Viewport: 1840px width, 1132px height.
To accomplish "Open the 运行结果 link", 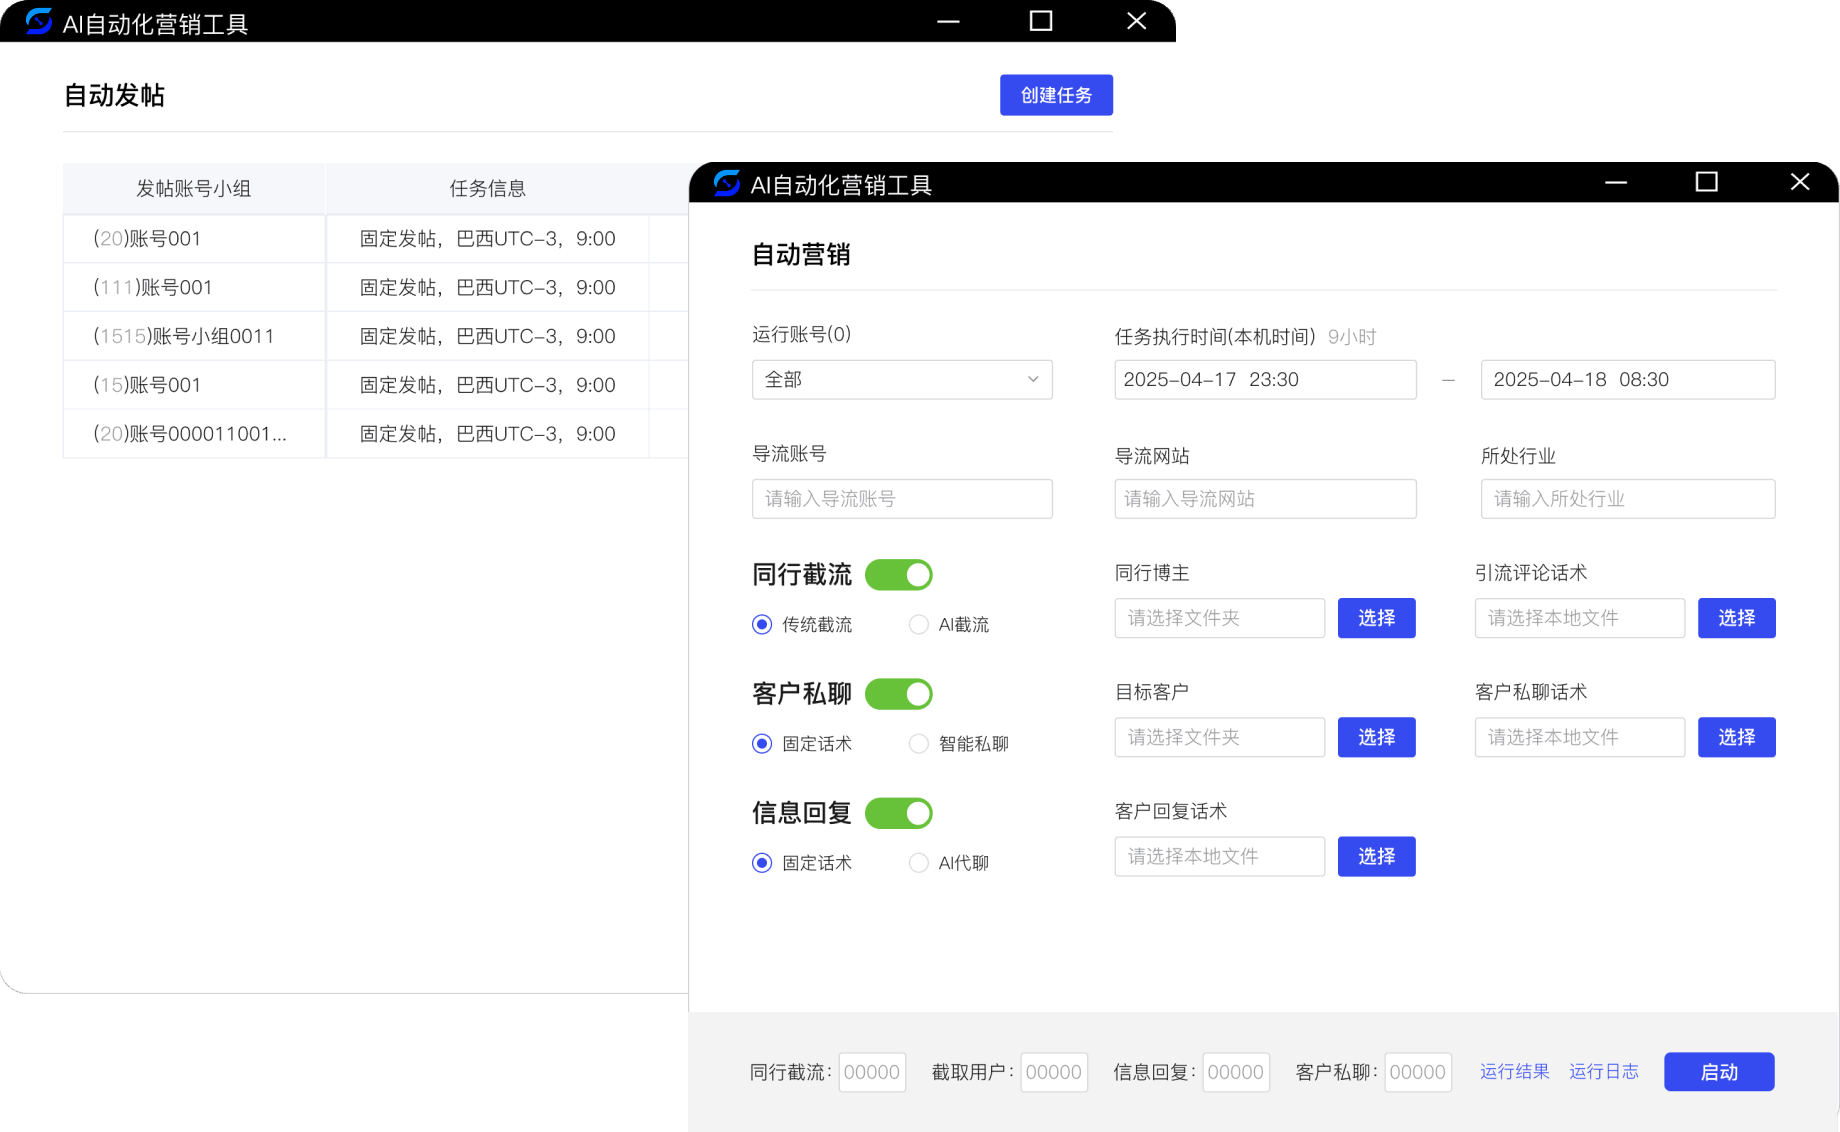I will 1514,1072.
